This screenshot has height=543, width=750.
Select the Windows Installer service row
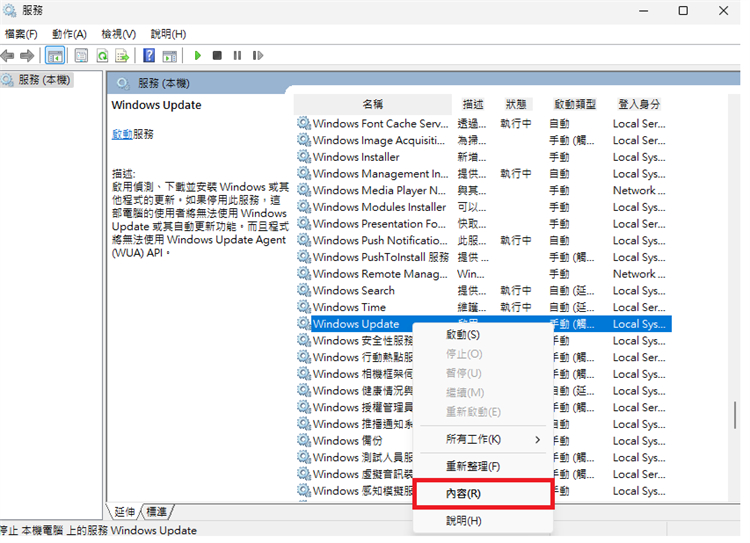[484, 157]
